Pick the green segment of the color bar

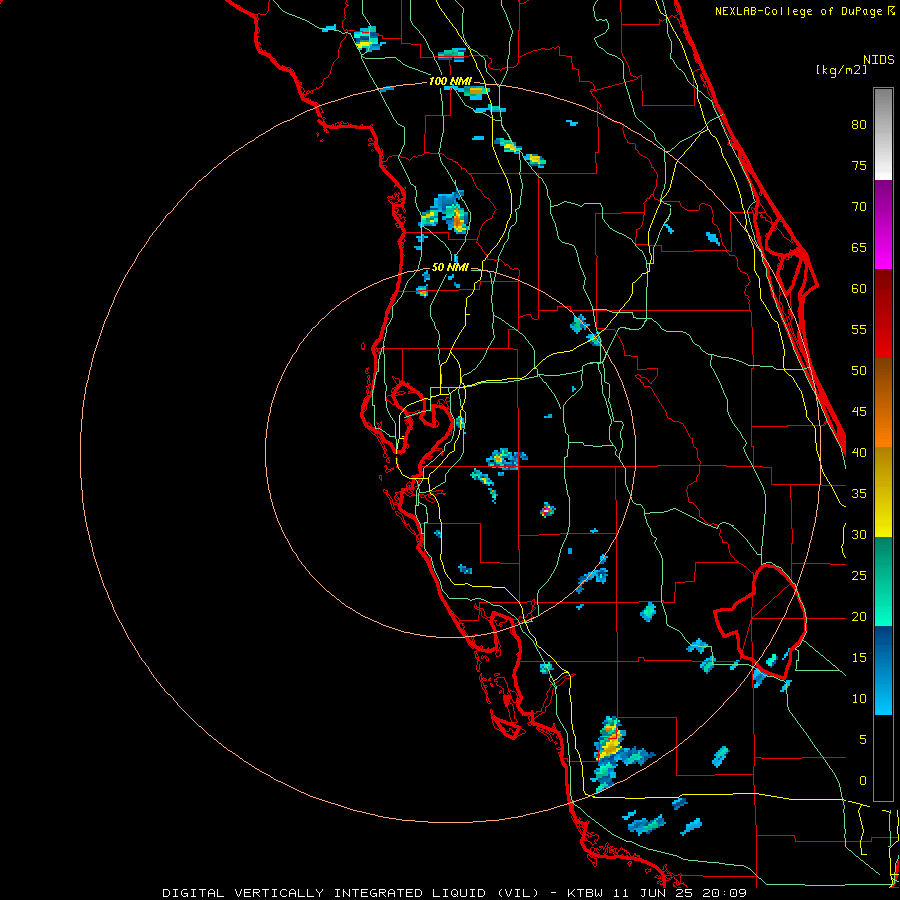click(x=883, y=581)
